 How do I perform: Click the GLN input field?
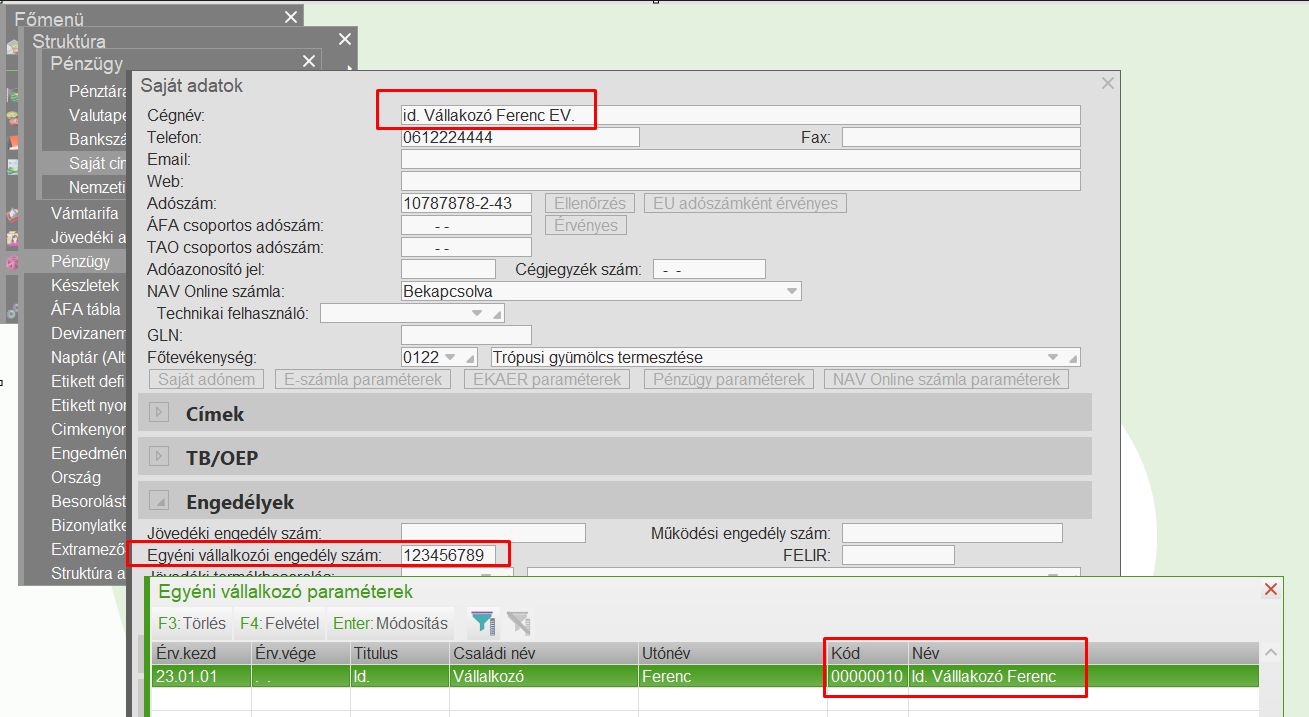coord(466,335)
